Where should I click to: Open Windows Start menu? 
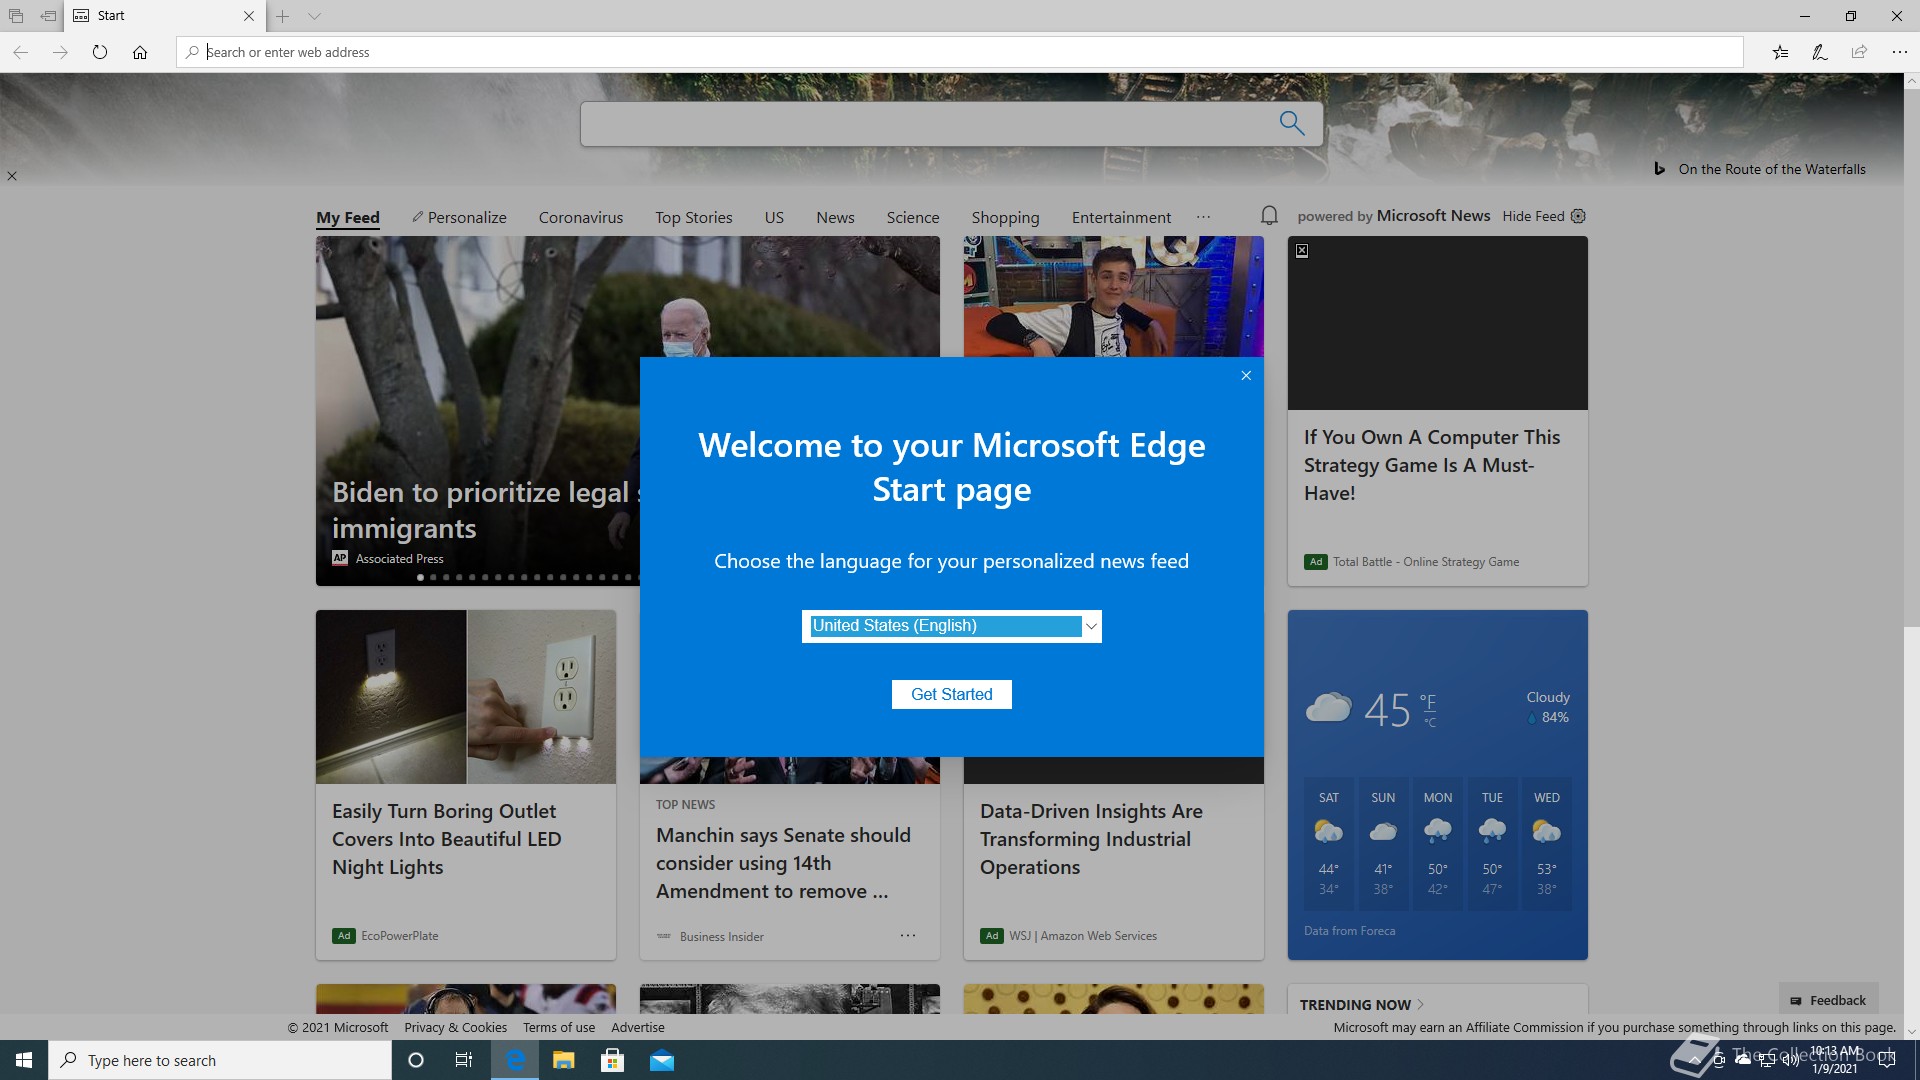point(24,1060)
